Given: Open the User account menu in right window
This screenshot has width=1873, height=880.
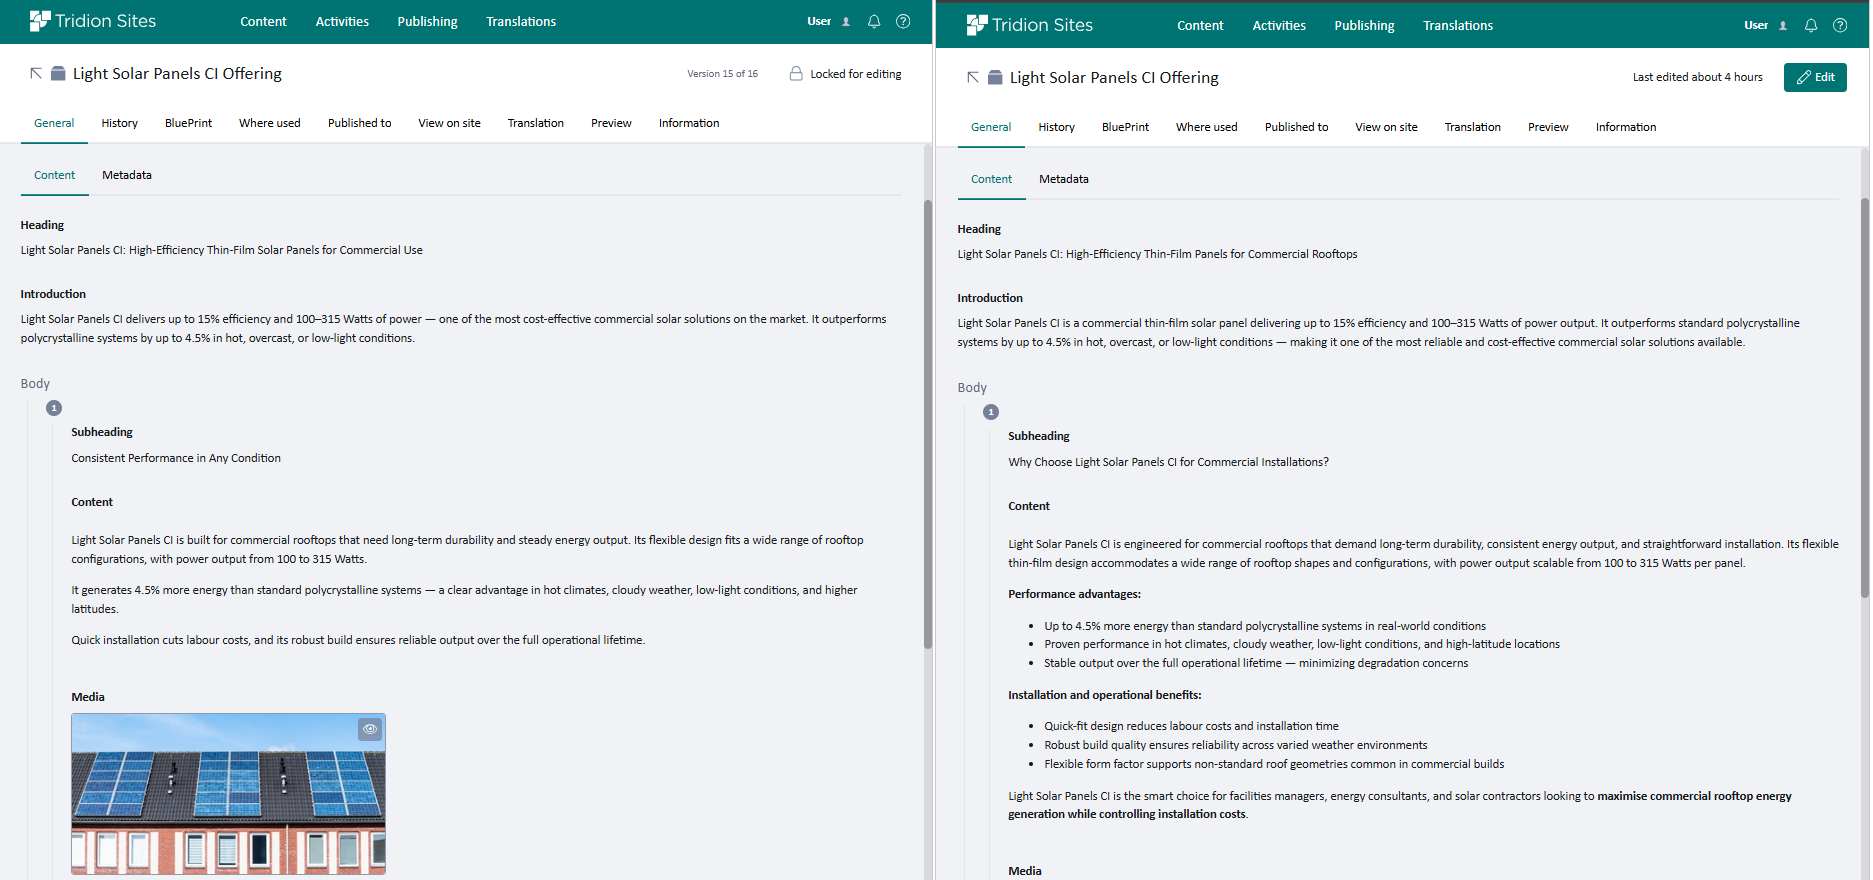Looking at the screenshot, I should pyautogui.click(x=1765, y=25).
